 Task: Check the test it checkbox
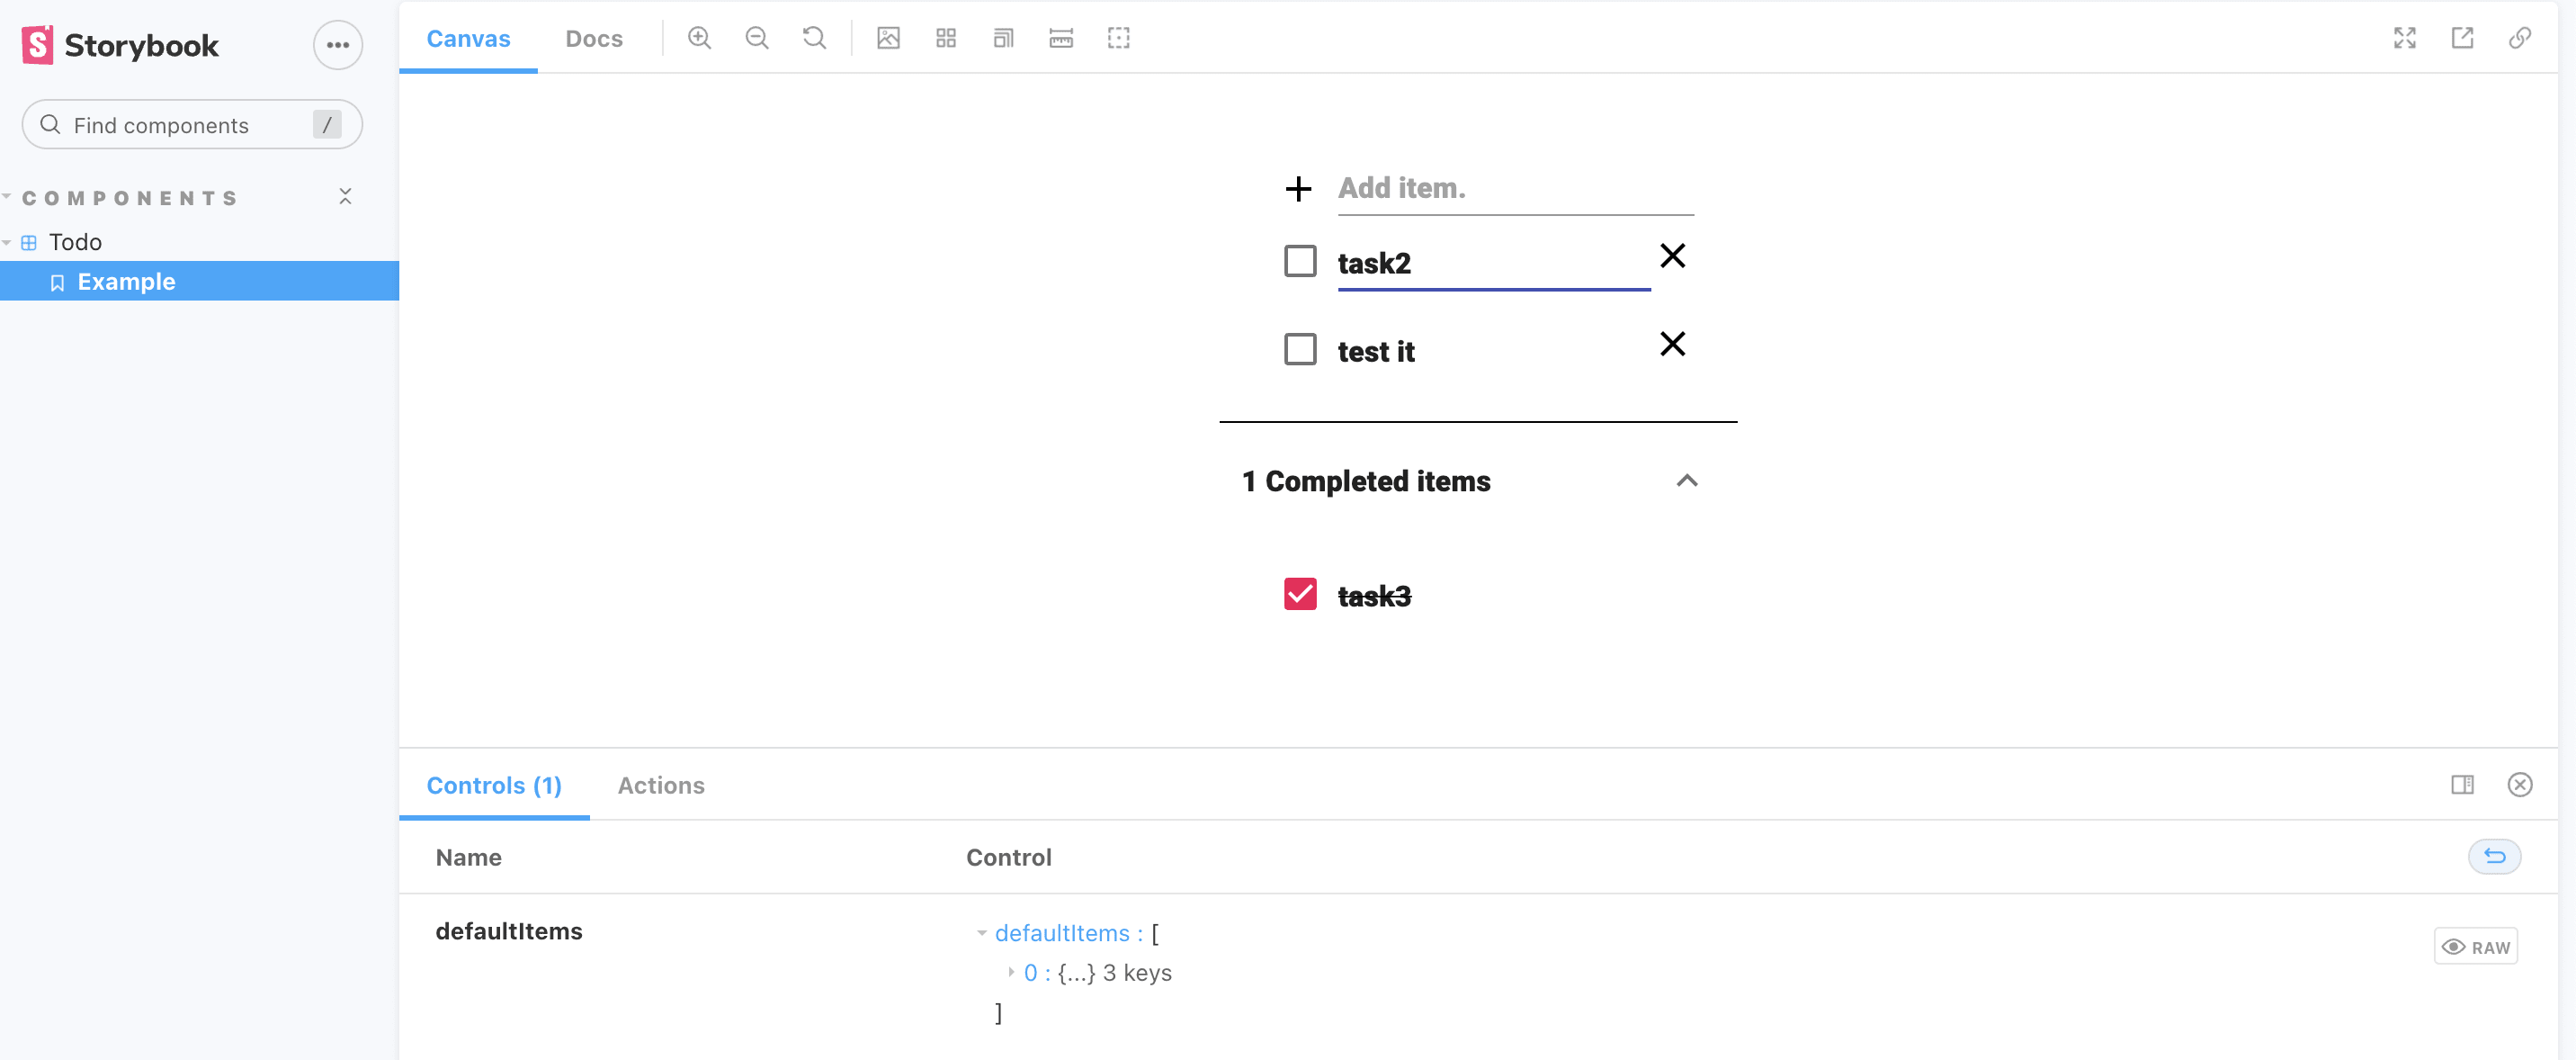coord(1299,349)
